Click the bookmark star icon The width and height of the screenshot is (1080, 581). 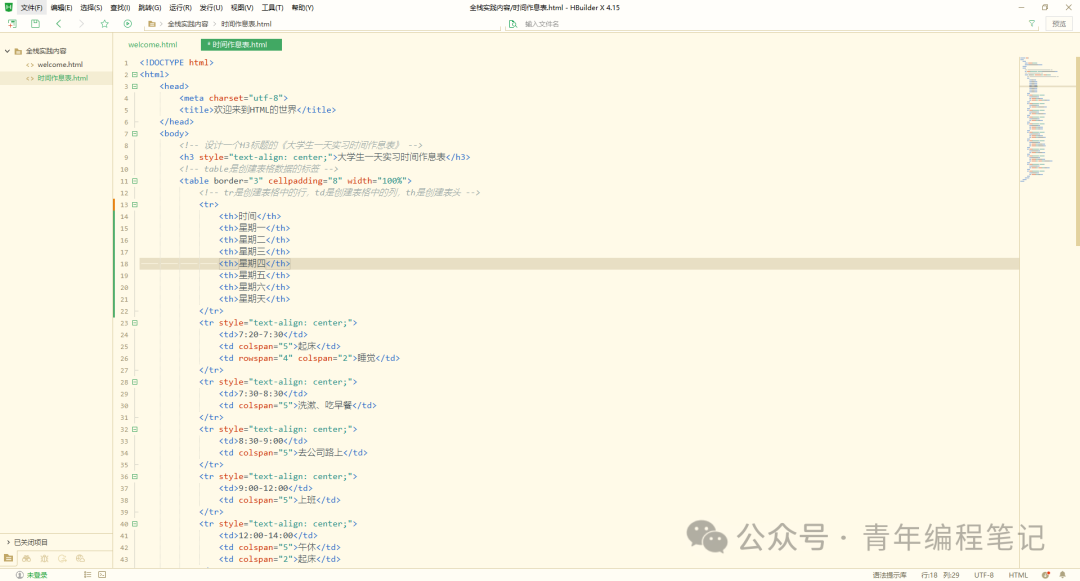coord(105,23)
